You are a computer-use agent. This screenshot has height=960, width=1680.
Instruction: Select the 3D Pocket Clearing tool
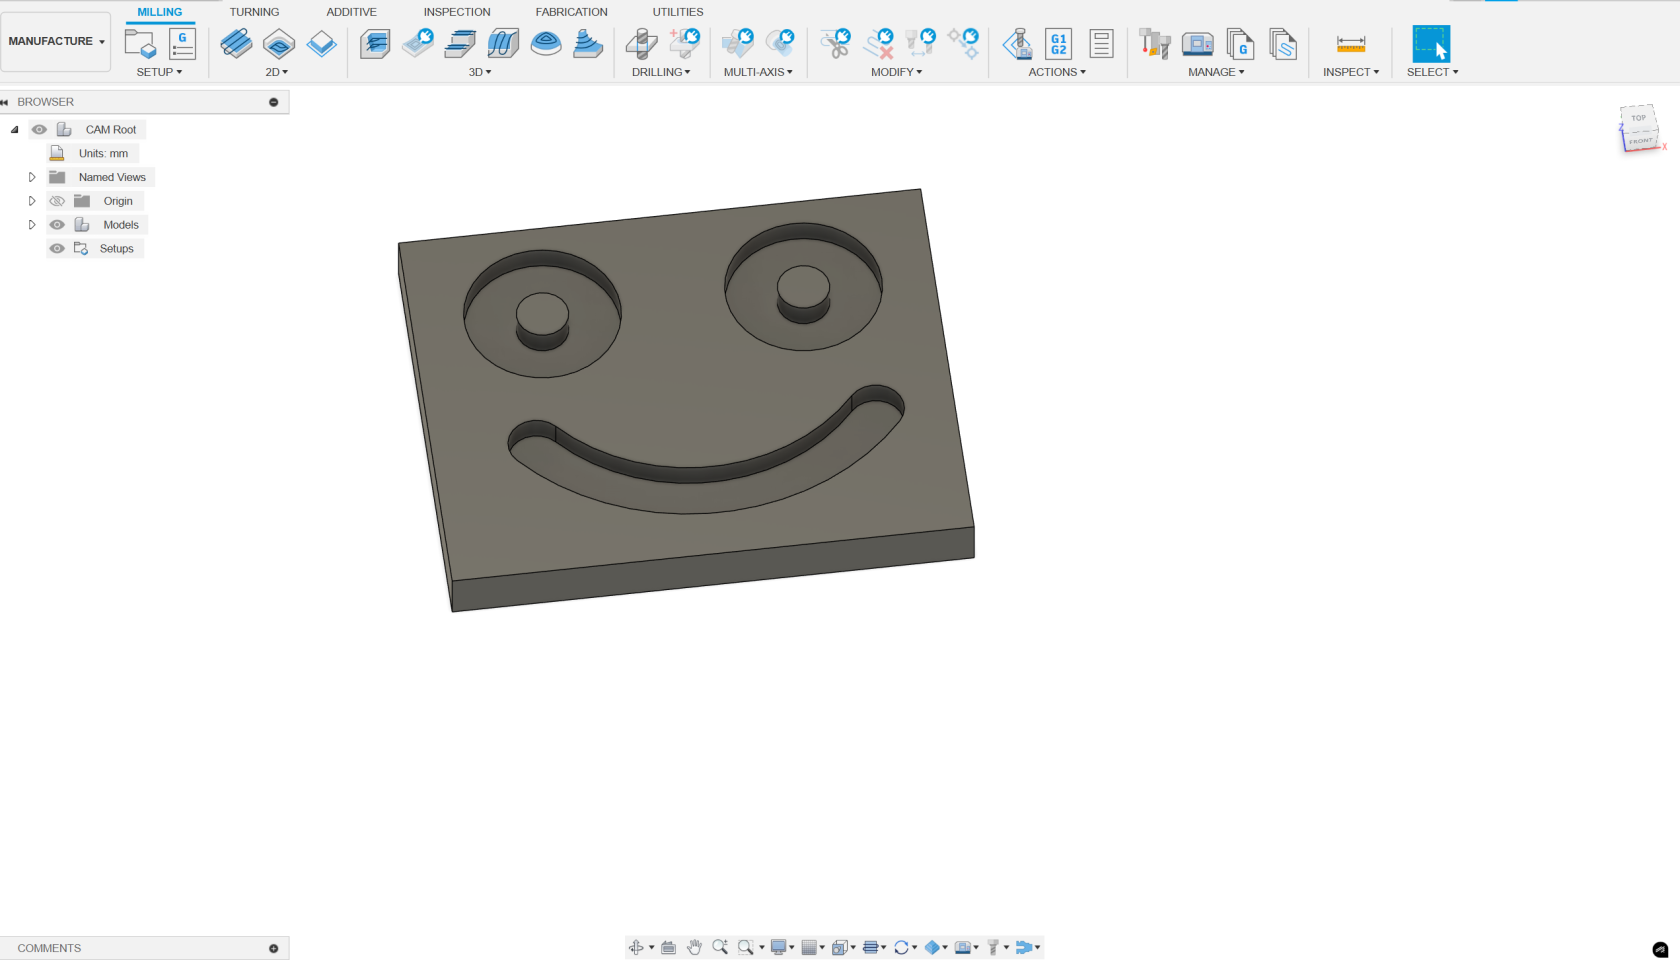(418, 44)
